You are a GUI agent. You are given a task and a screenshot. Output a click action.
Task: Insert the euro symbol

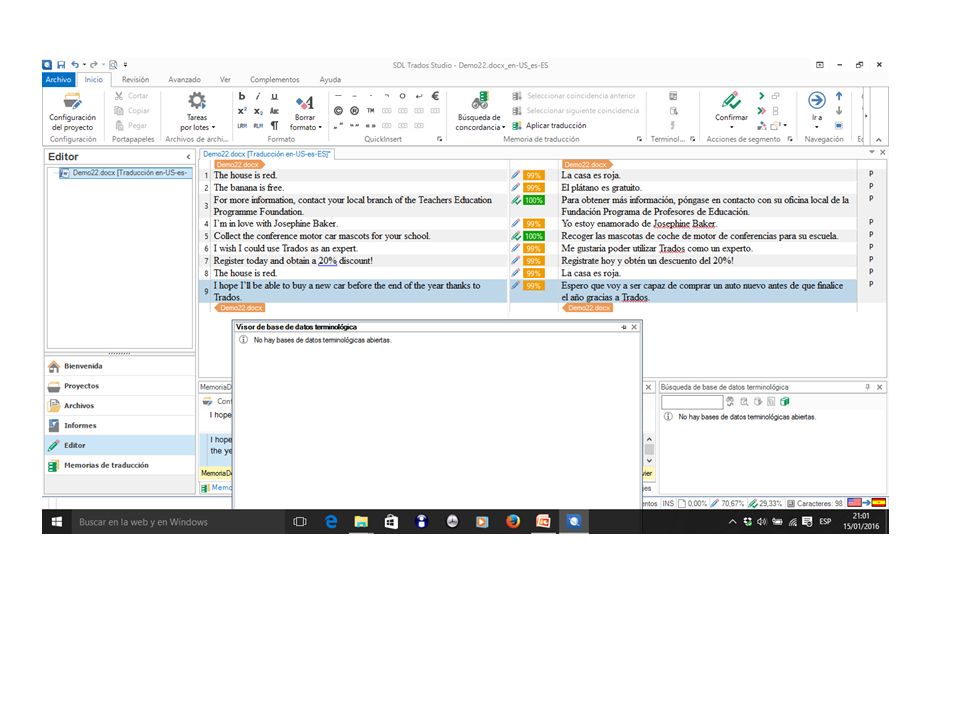point(435,96)
